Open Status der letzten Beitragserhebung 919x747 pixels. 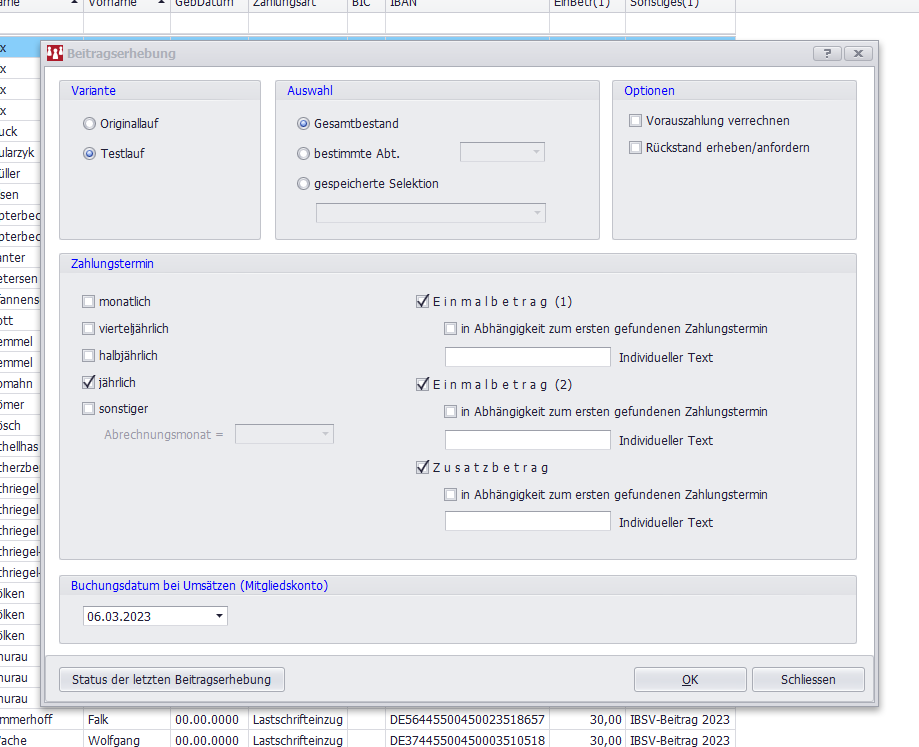point(171,680)
